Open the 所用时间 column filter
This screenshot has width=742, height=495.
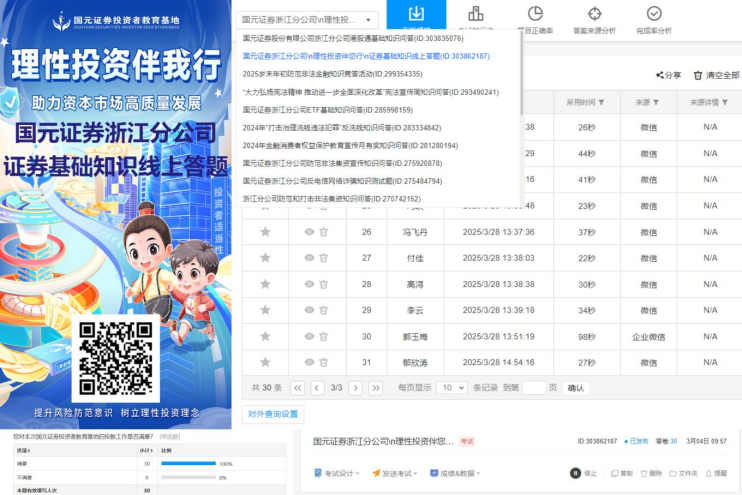tap(601, 102)
